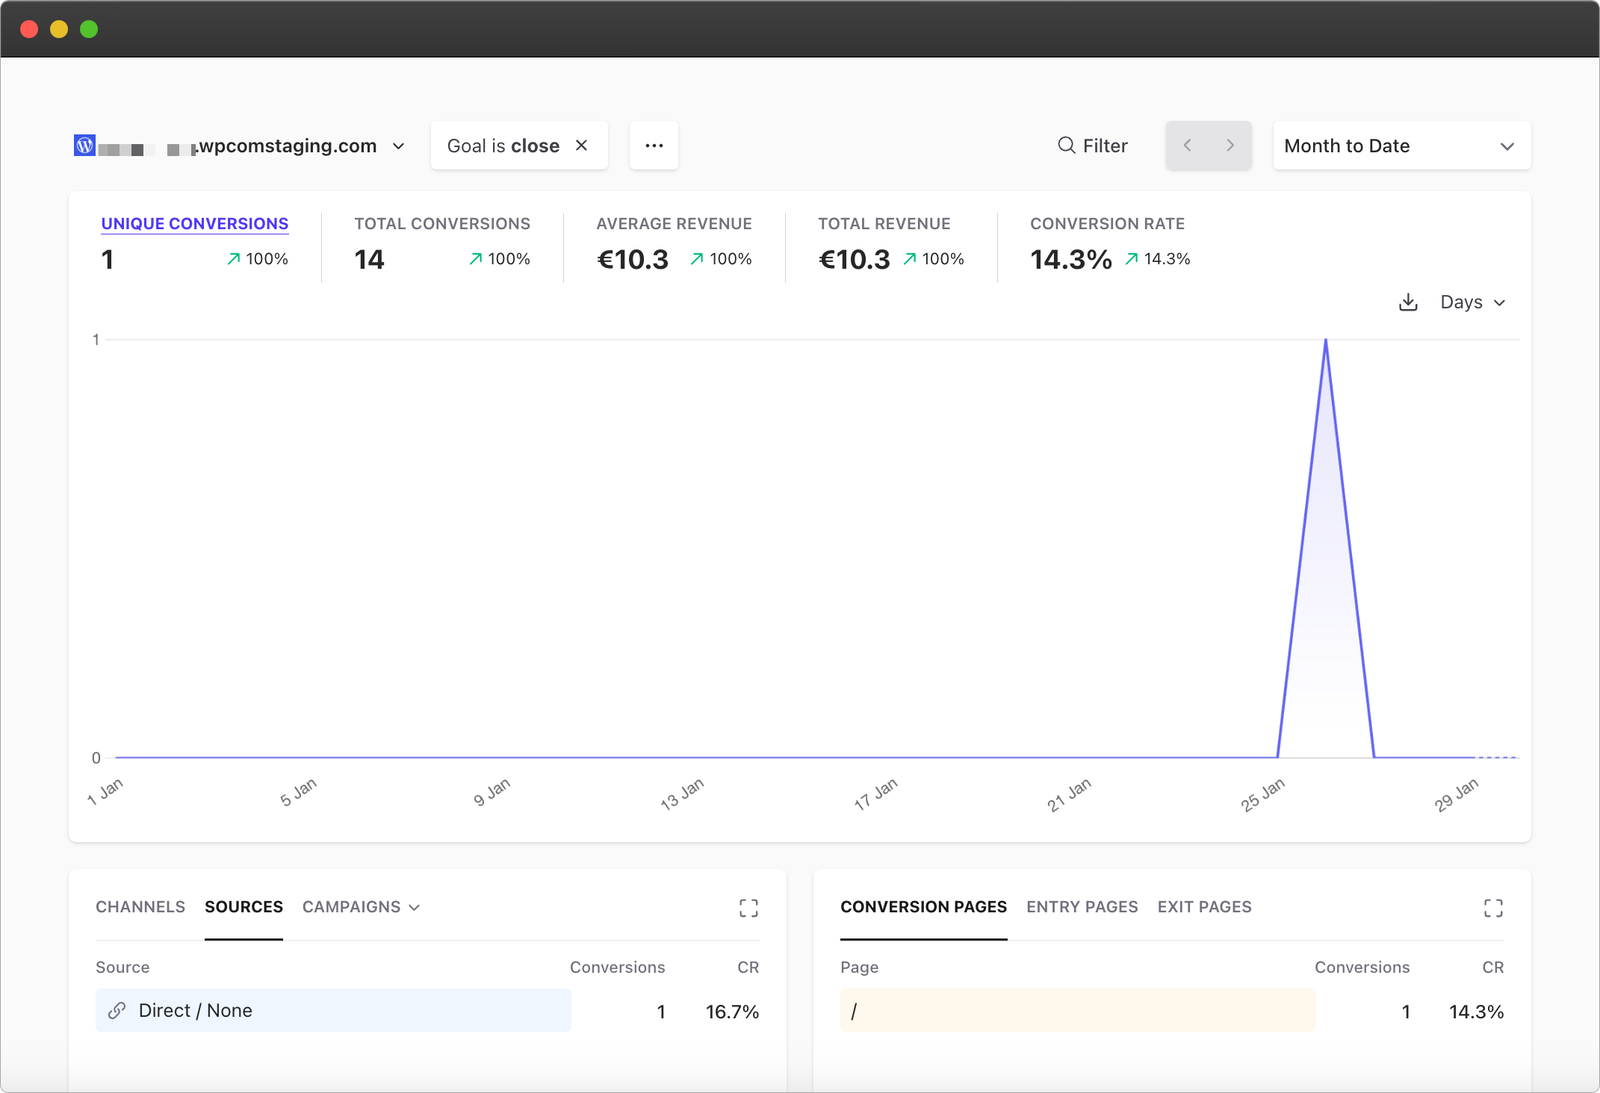Remove the Goal is close filter
1600x1093 pixels.
(581, 145)
